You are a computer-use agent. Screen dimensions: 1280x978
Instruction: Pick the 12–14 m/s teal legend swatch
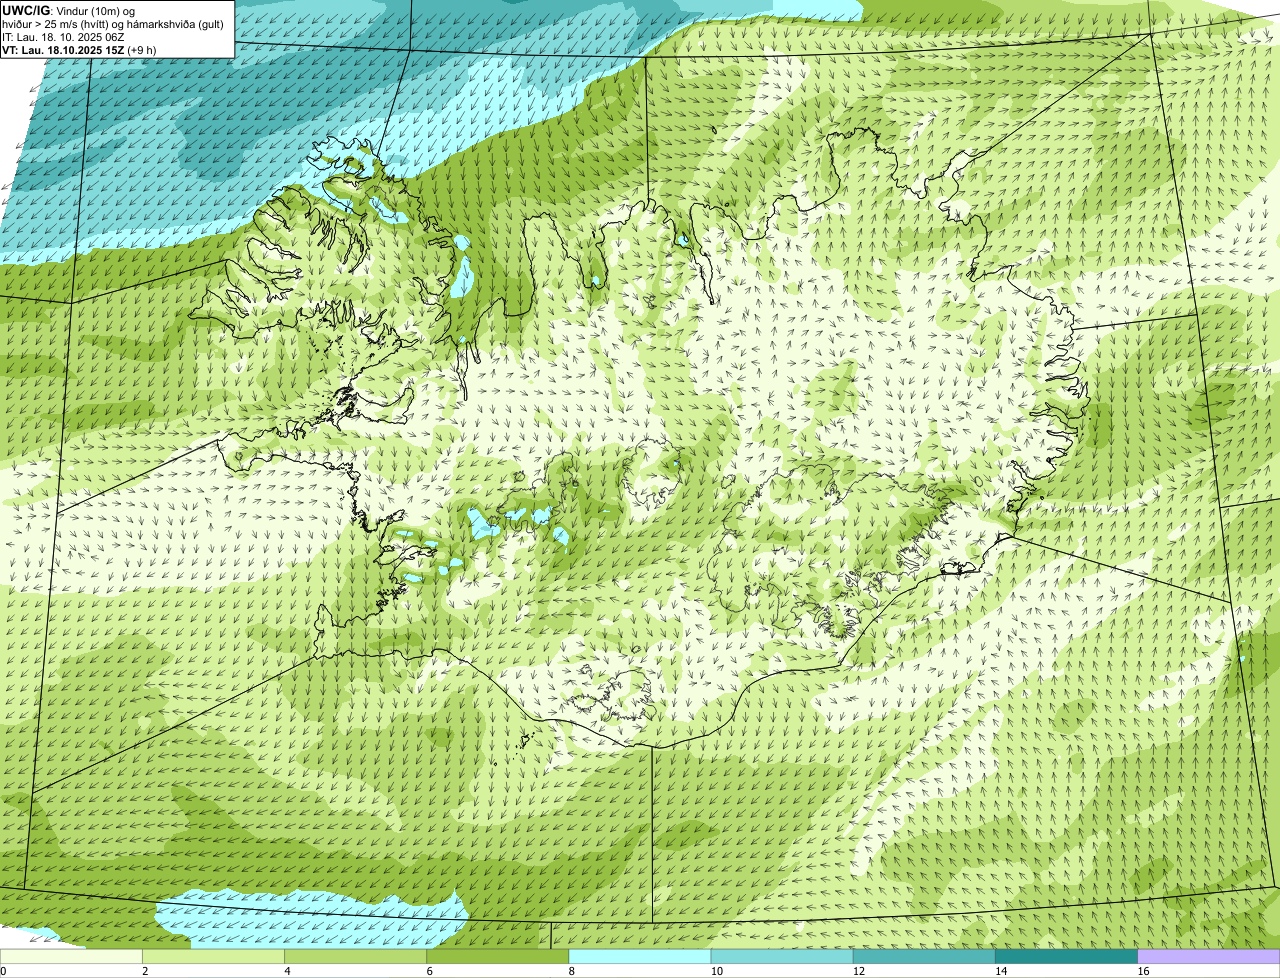coord(924,956)
